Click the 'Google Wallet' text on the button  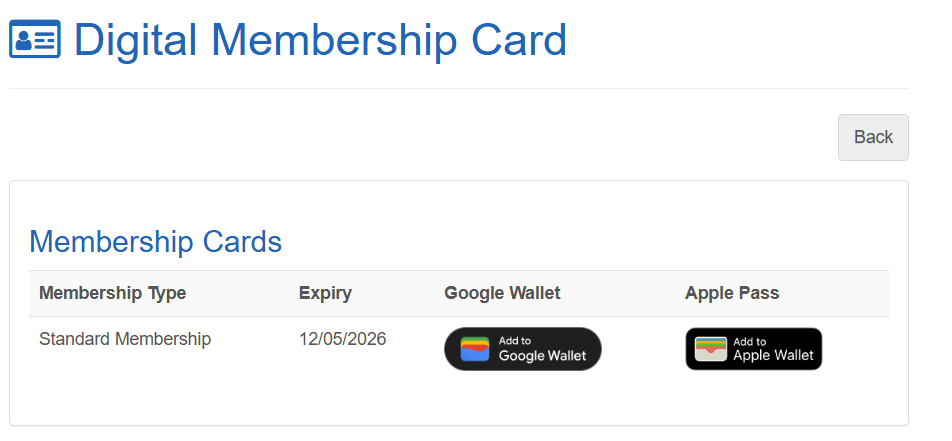click(542, 356)
